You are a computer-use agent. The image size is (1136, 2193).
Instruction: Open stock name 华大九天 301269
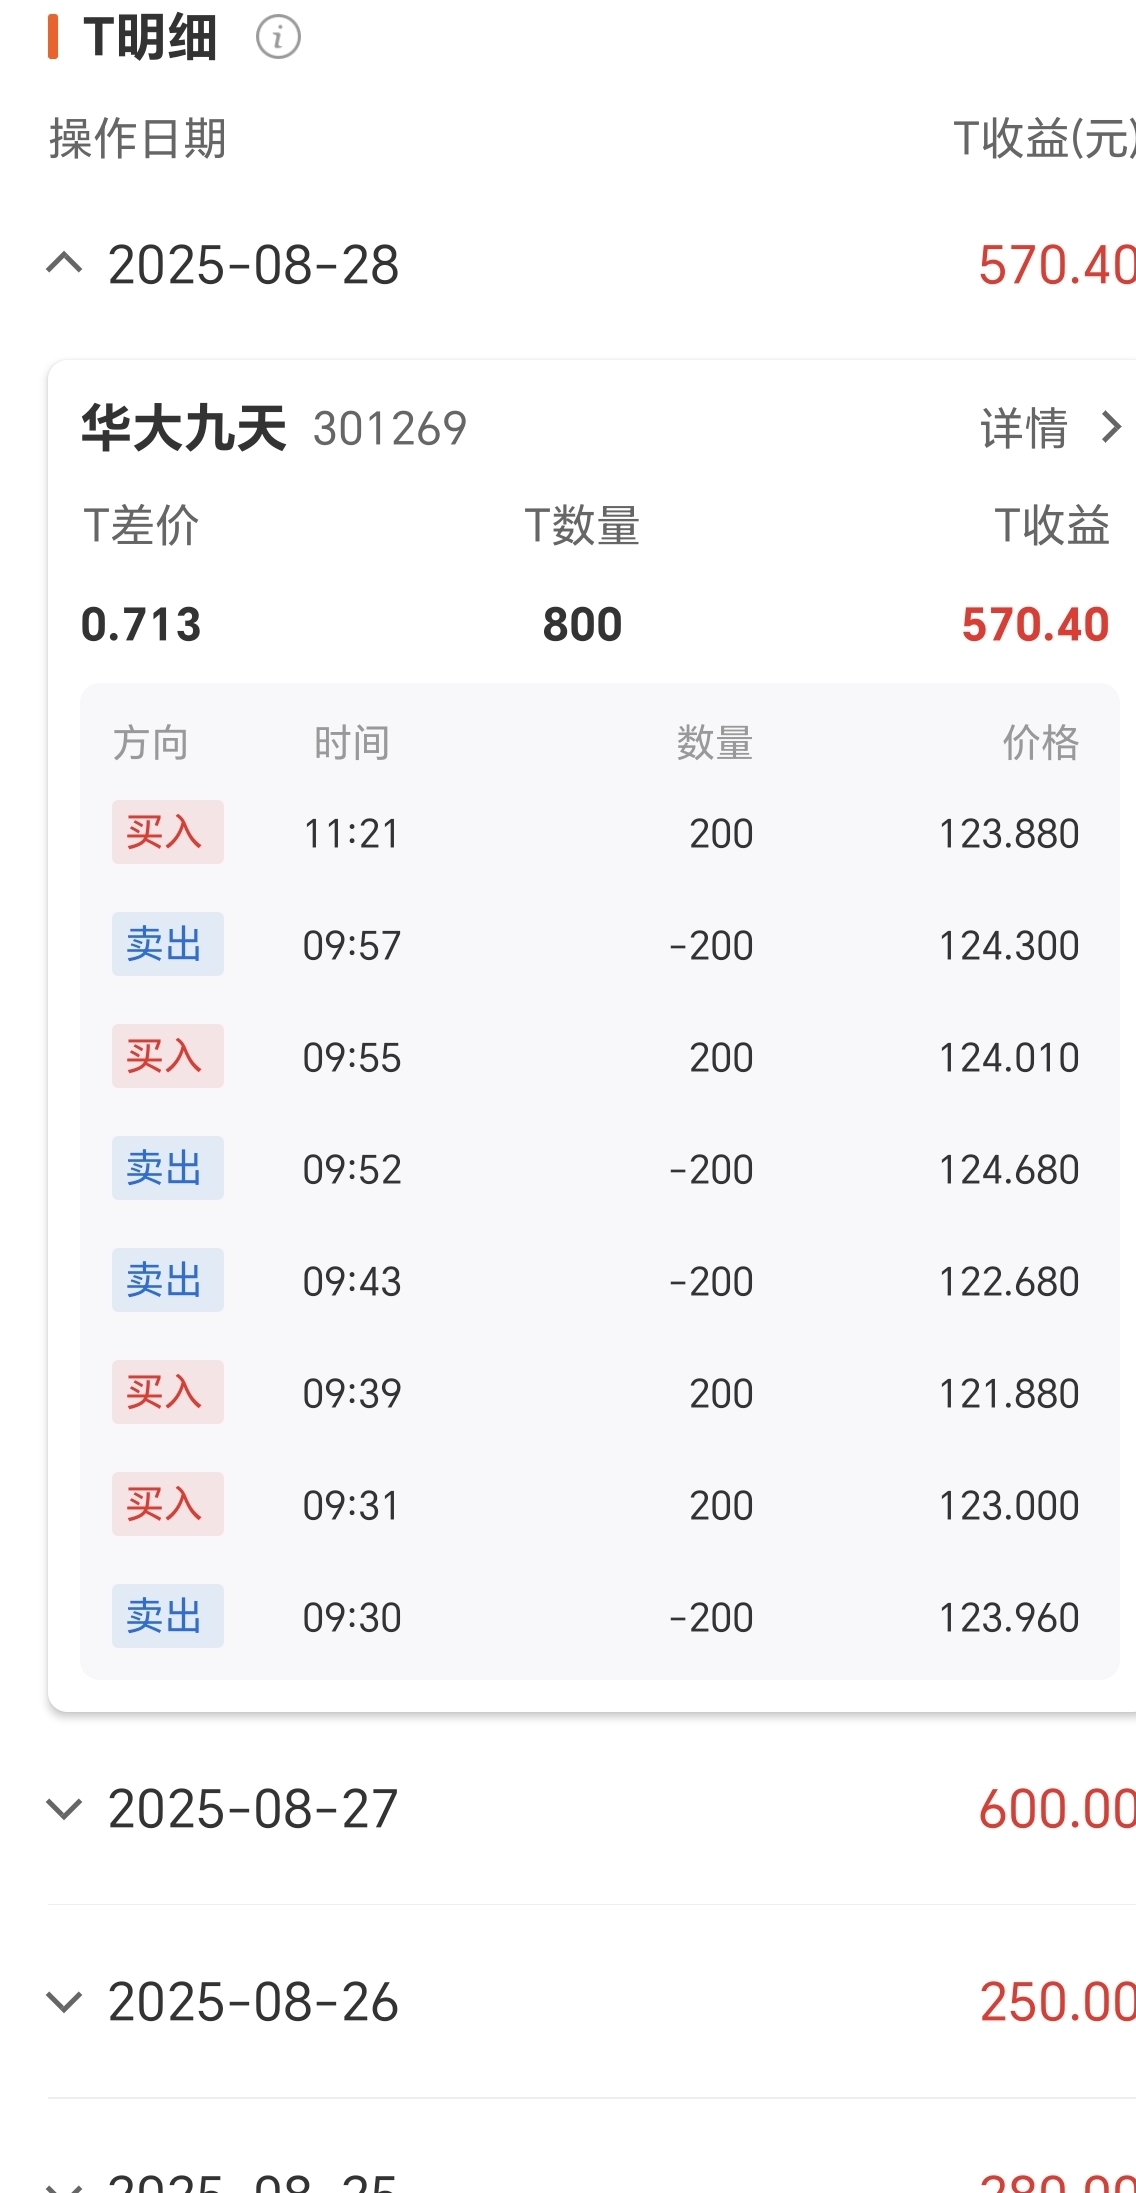(274, 428)
